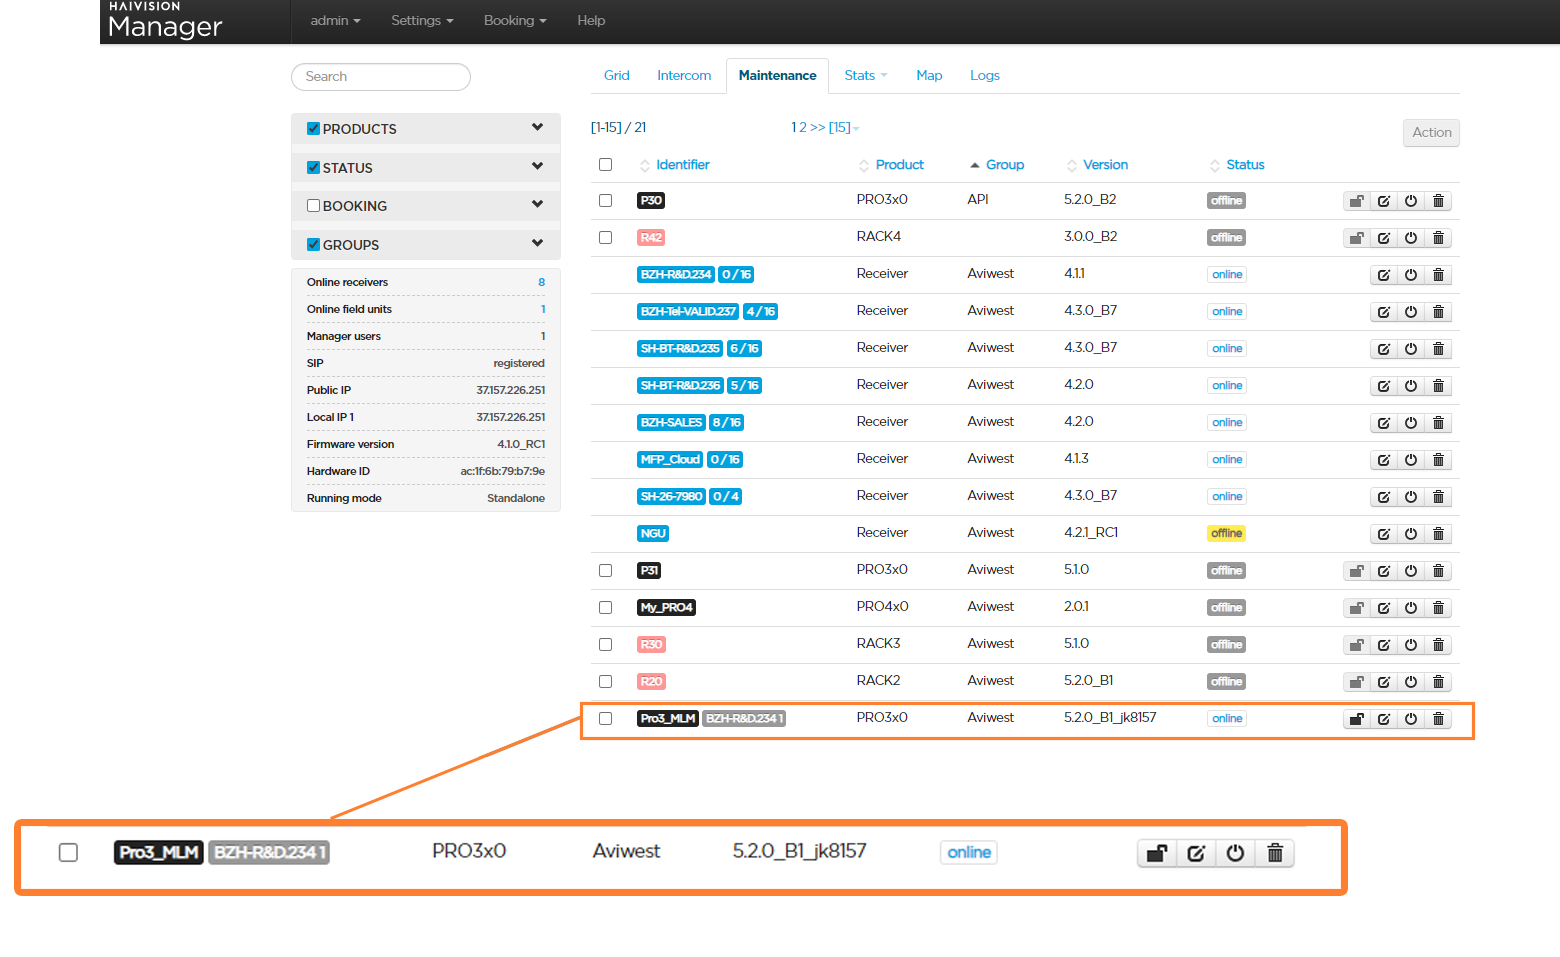
Task: Click the unlock icon in the P30 row
Action: (1356, 201)
